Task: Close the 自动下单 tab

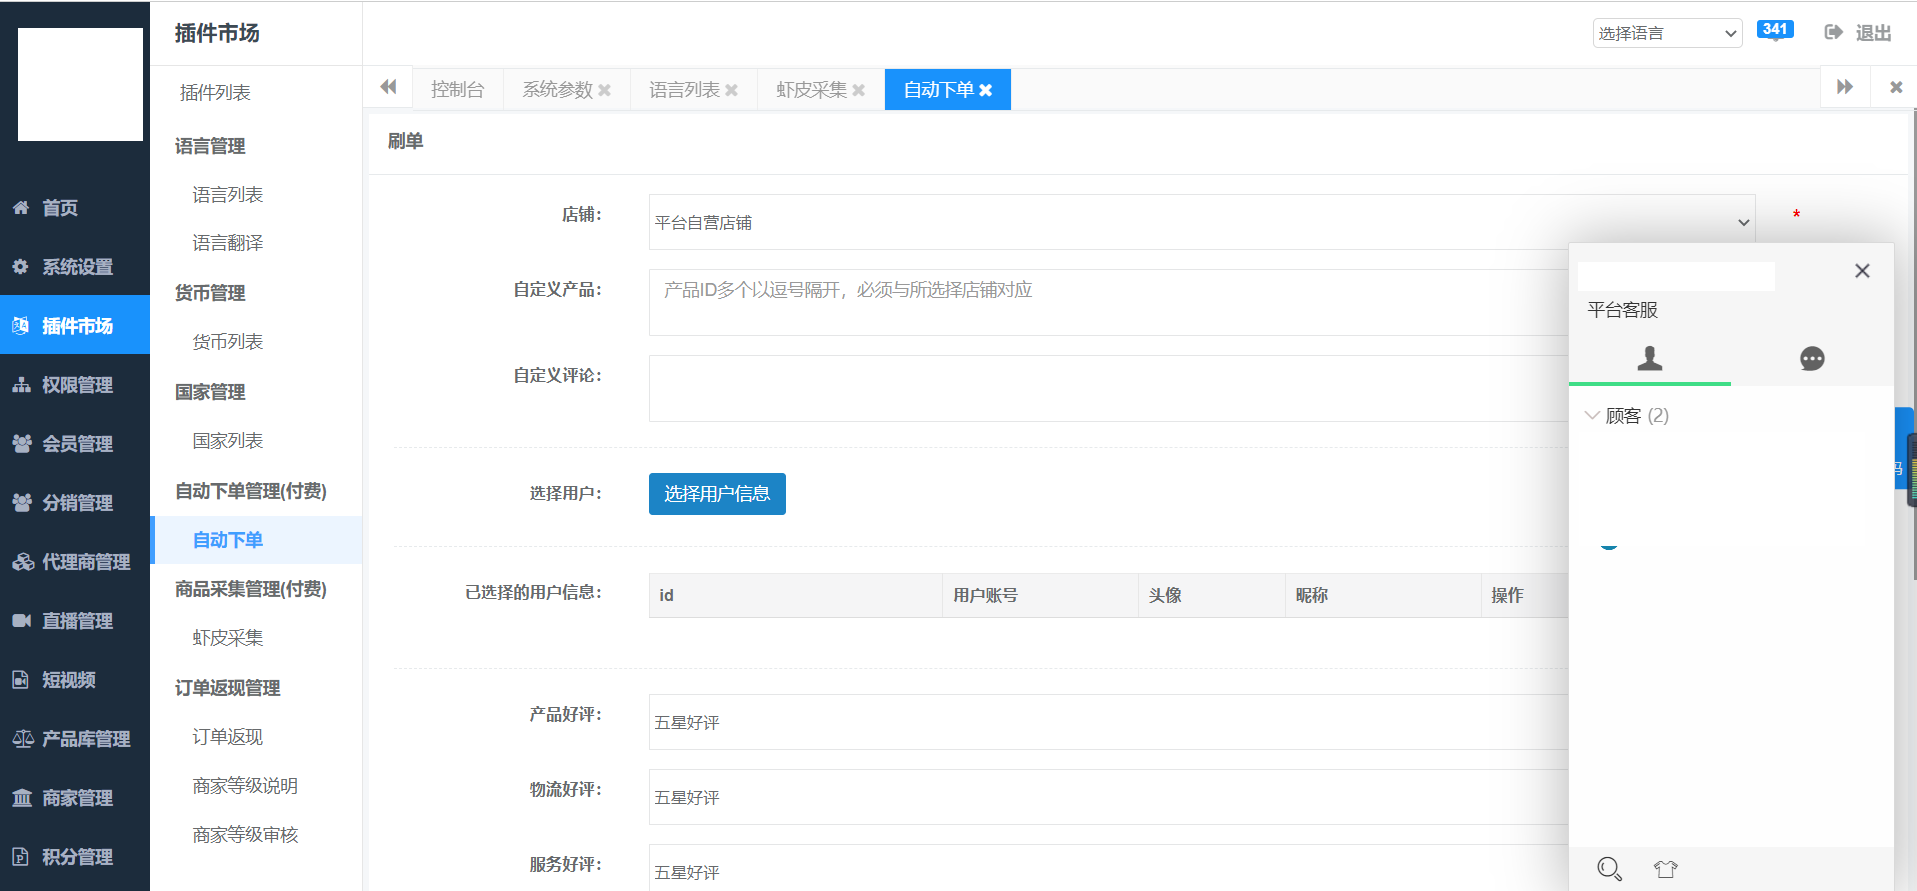Action: (985, 90)
